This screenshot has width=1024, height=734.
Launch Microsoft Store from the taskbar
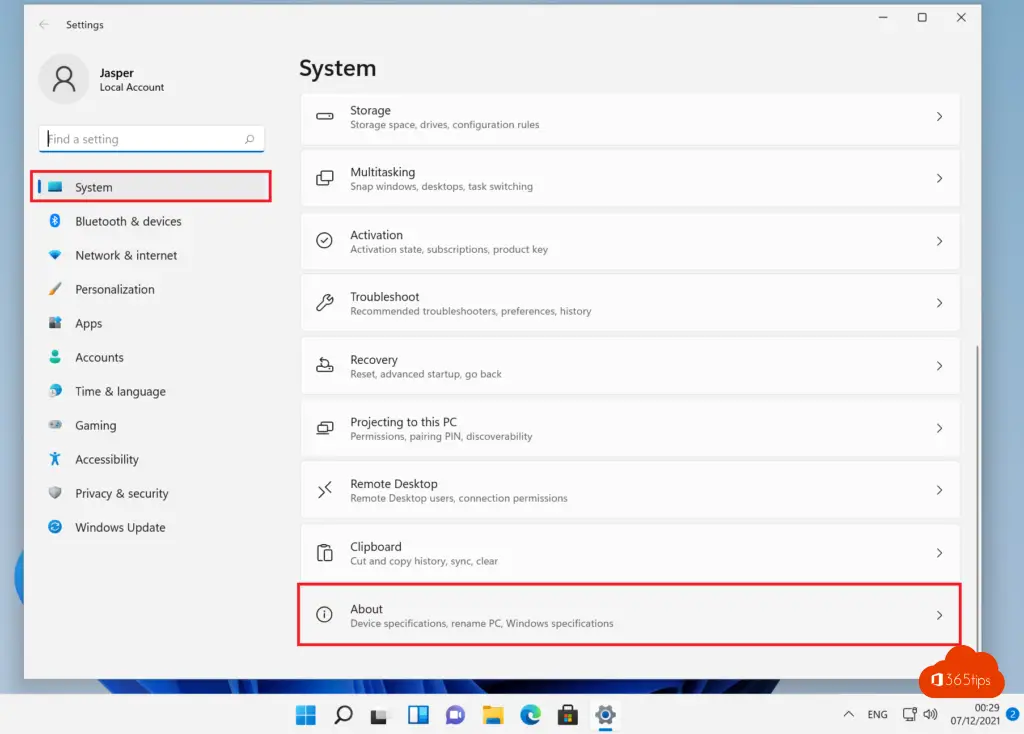coord(567,715)
